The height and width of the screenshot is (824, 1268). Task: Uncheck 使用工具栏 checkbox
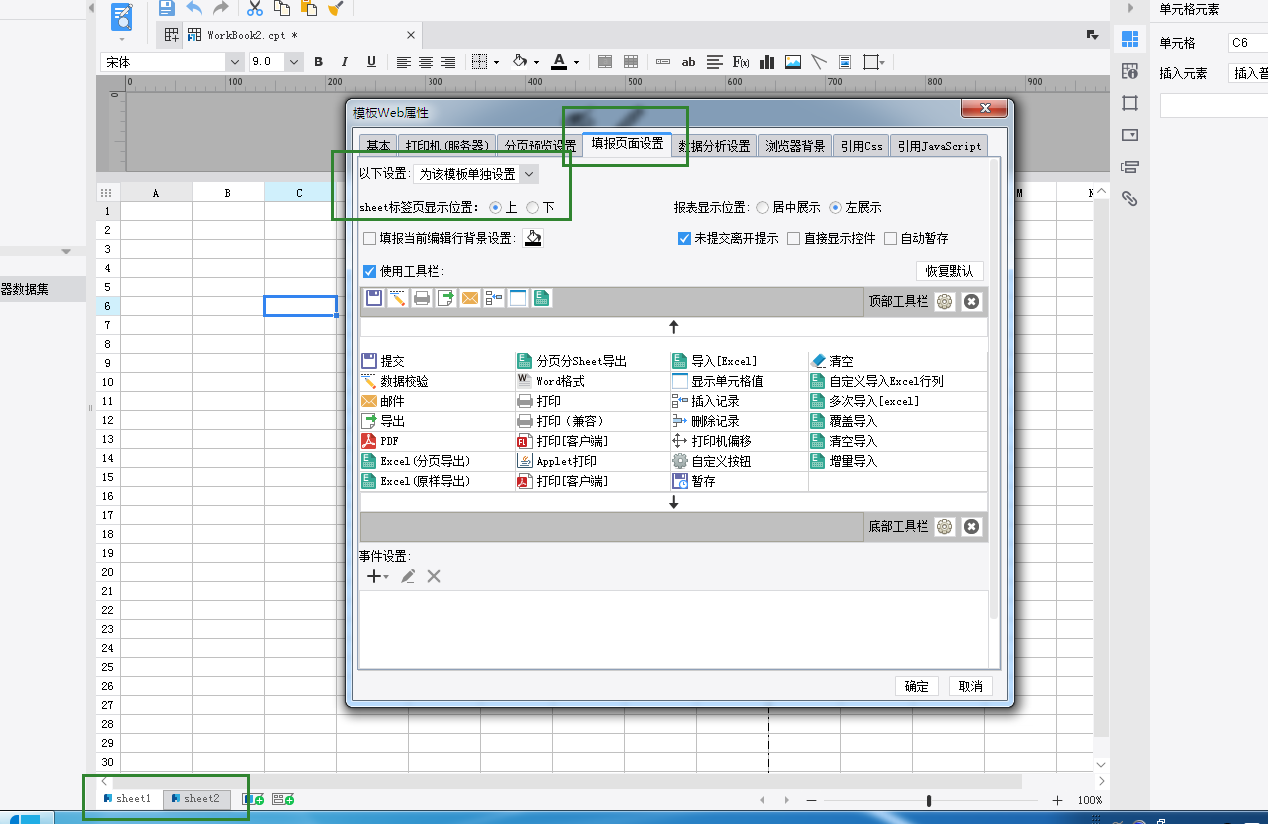coord(370,271)
